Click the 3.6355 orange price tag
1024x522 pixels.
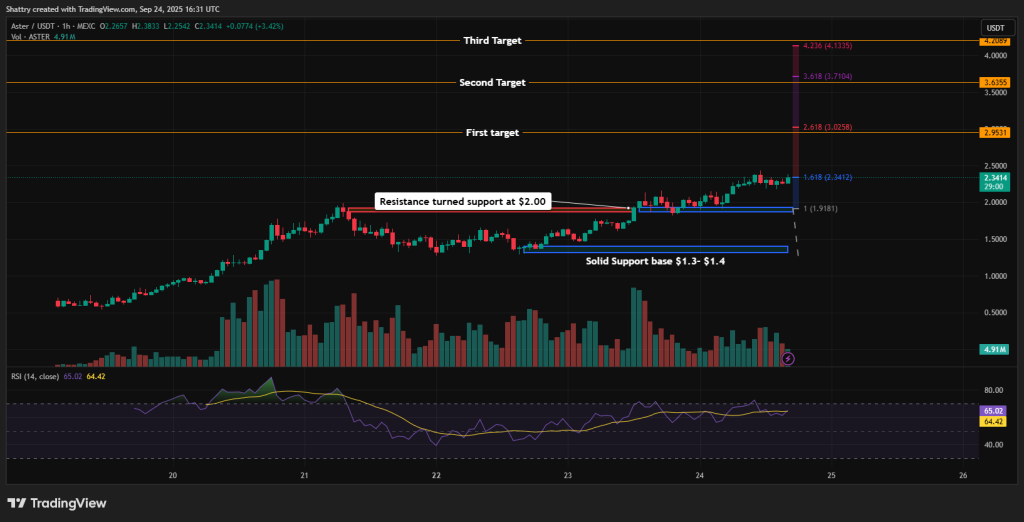click(996, 82)
